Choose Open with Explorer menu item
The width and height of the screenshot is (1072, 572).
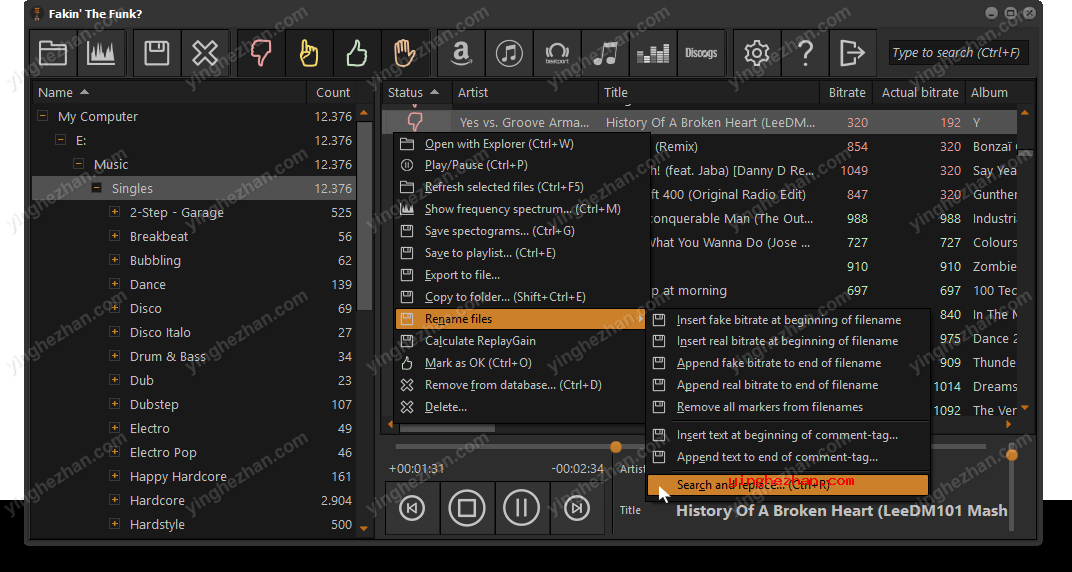pos(521,144)
